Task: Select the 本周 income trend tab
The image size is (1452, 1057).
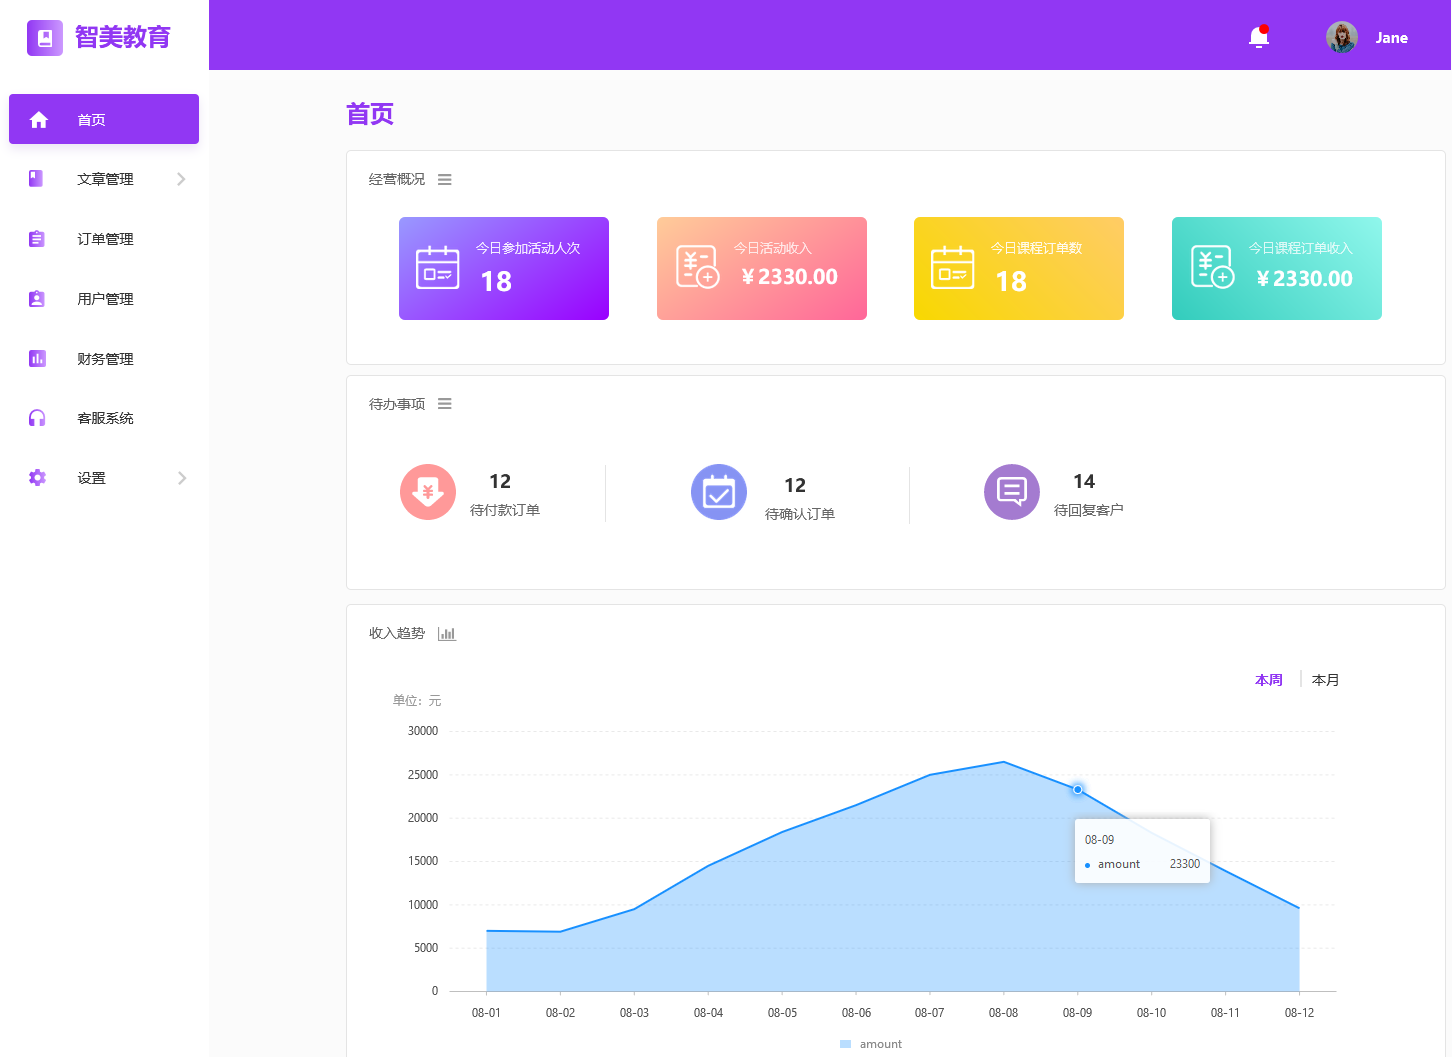Action: (x=1268, y=679)
